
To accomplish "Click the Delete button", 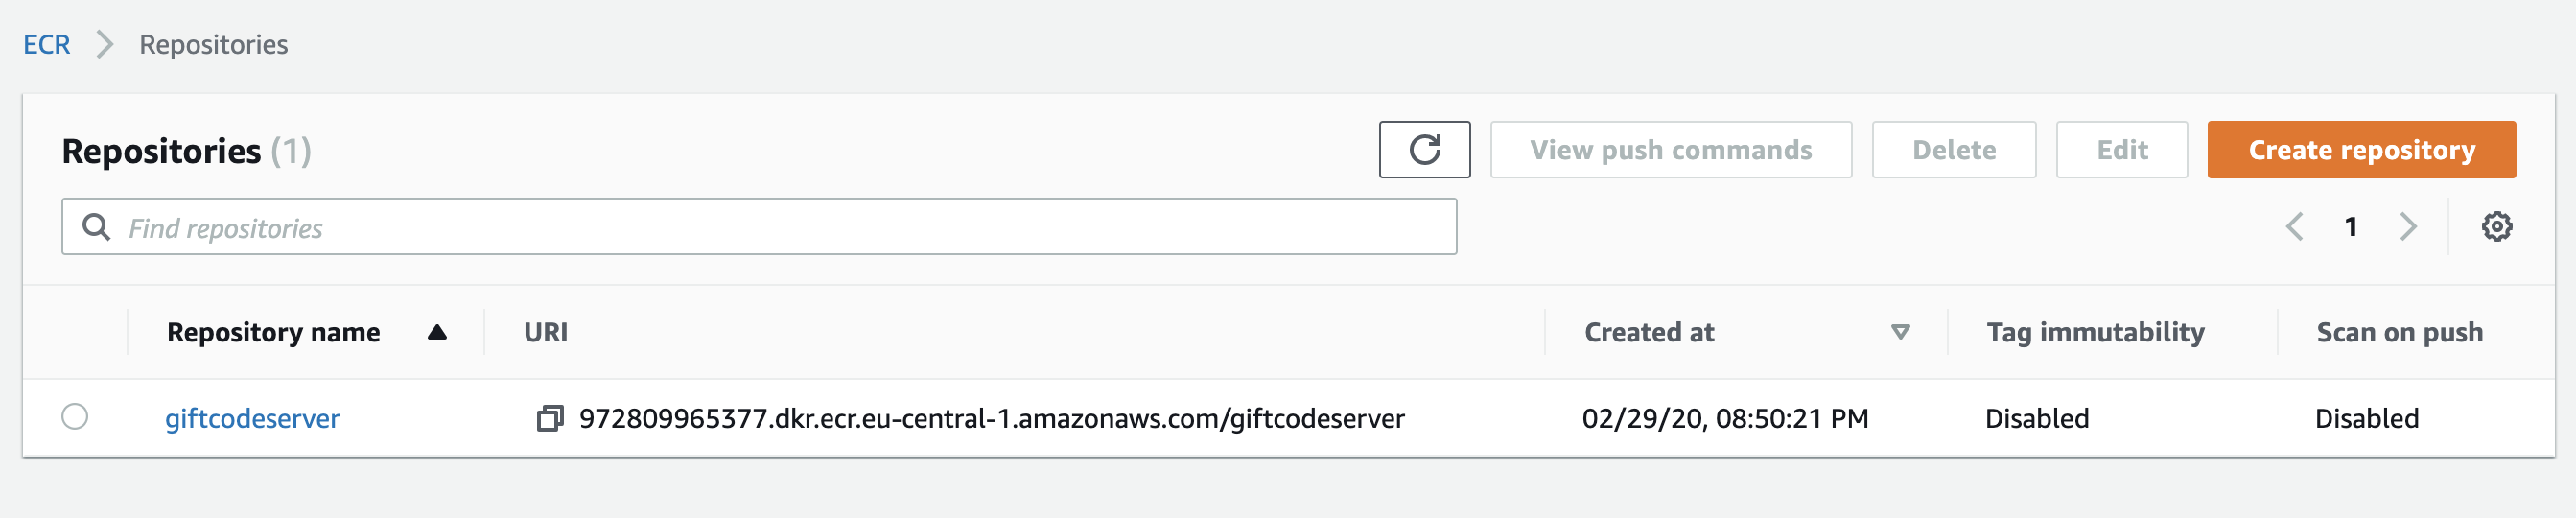I will click(x=1953, y=150).
